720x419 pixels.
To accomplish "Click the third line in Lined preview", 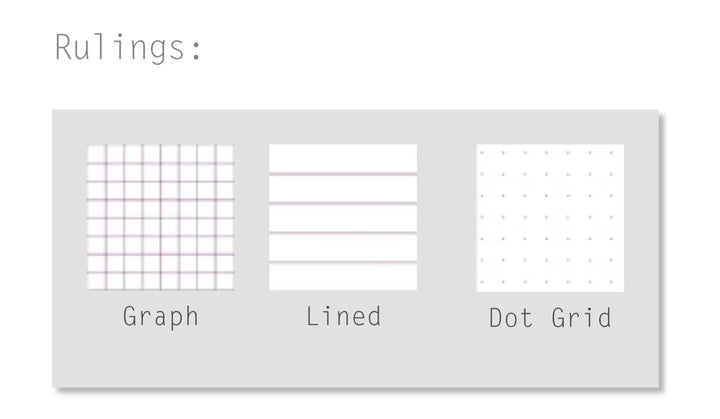I will (343, 233).
